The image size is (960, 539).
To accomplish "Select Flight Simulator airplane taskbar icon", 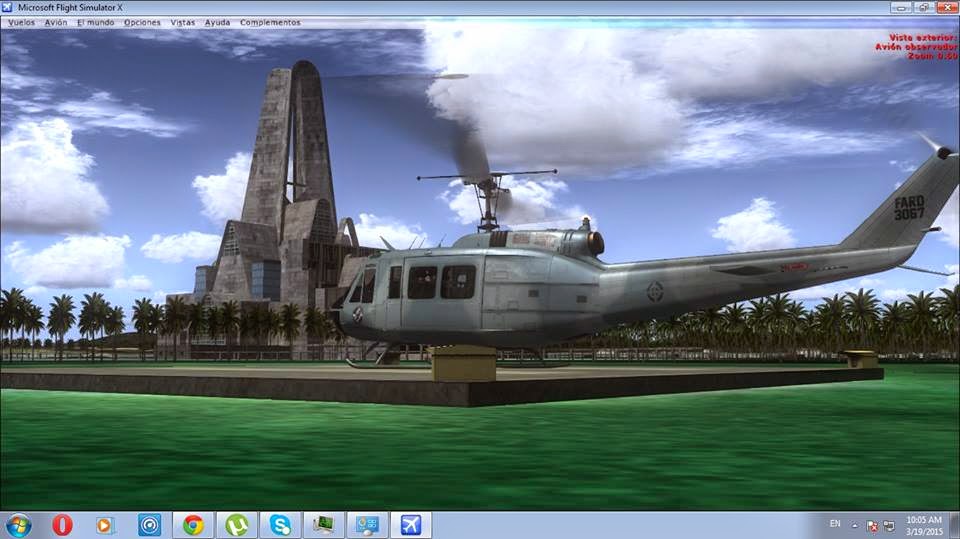I will [411, 525].
